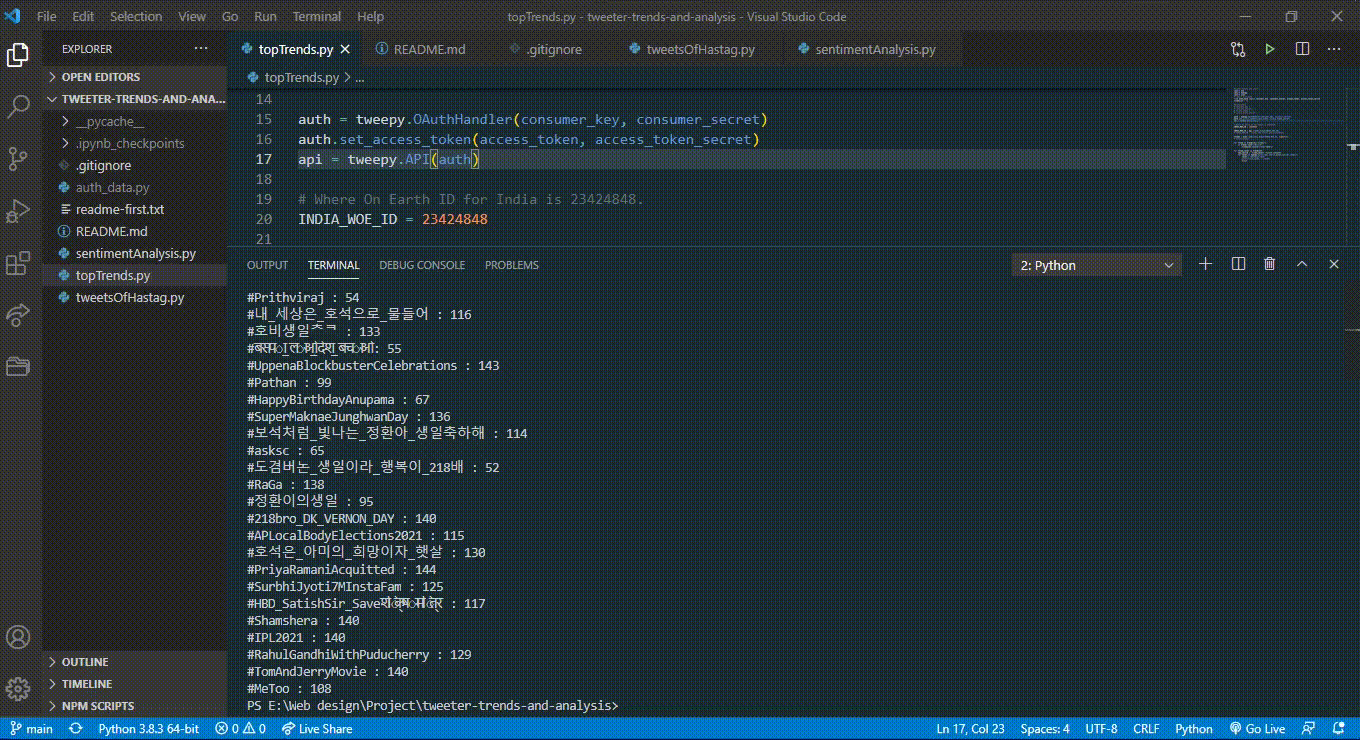Expand the .ipynb_checkpoints folder
Image resolution: width=1360 pixels, height=740 pixels.
coord(135,143)
